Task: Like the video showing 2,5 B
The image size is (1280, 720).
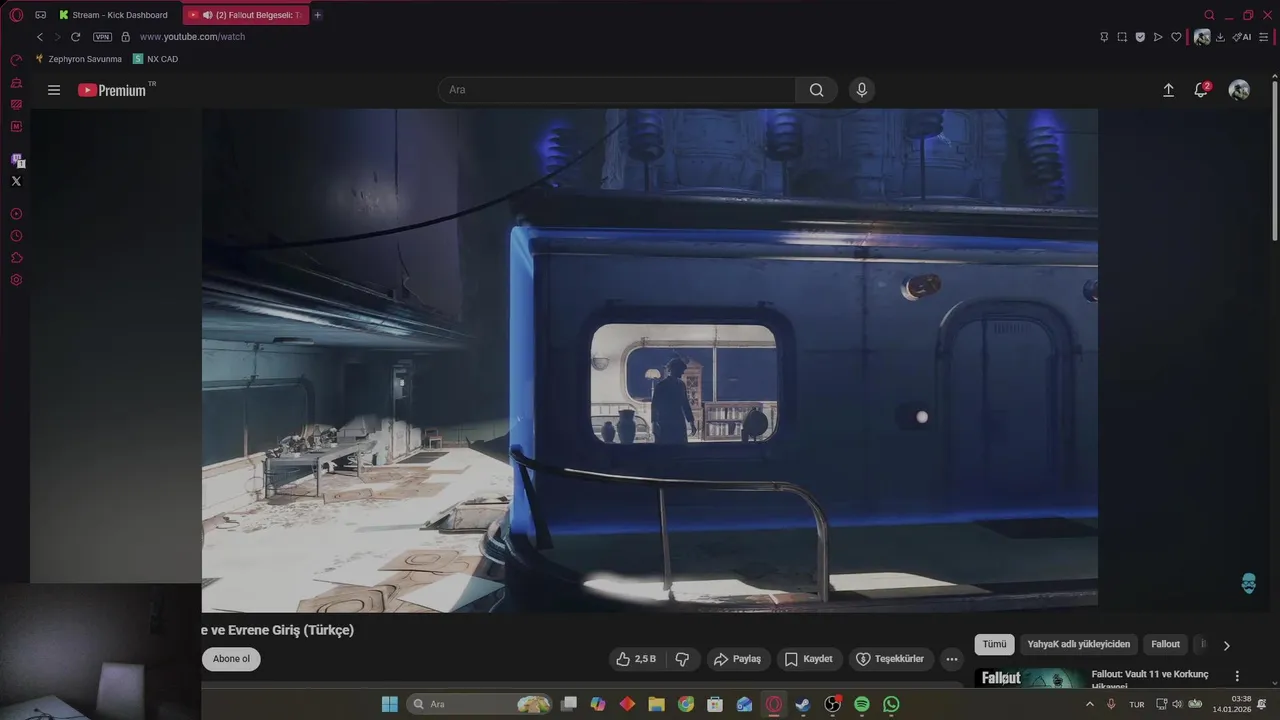Action: (x=636, y=659)
